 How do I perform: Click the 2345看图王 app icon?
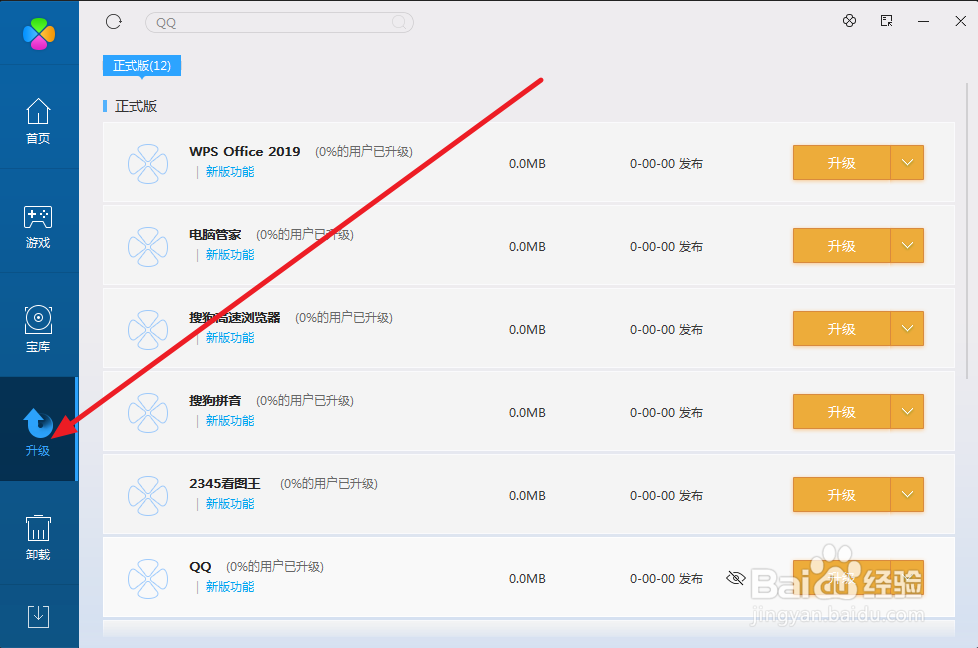[148, 495]
